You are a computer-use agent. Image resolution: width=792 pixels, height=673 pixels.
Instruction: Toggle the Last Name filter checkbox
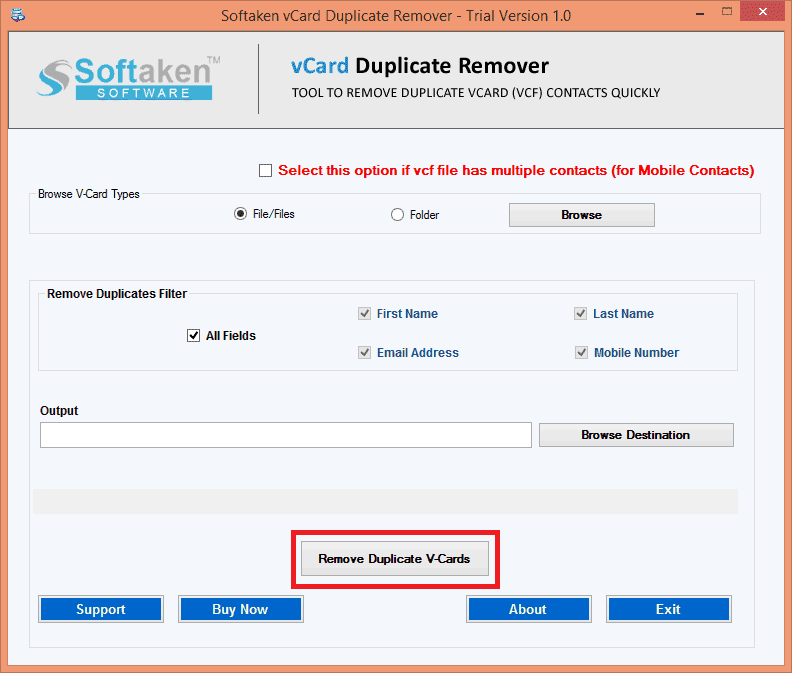coord(580,314)
